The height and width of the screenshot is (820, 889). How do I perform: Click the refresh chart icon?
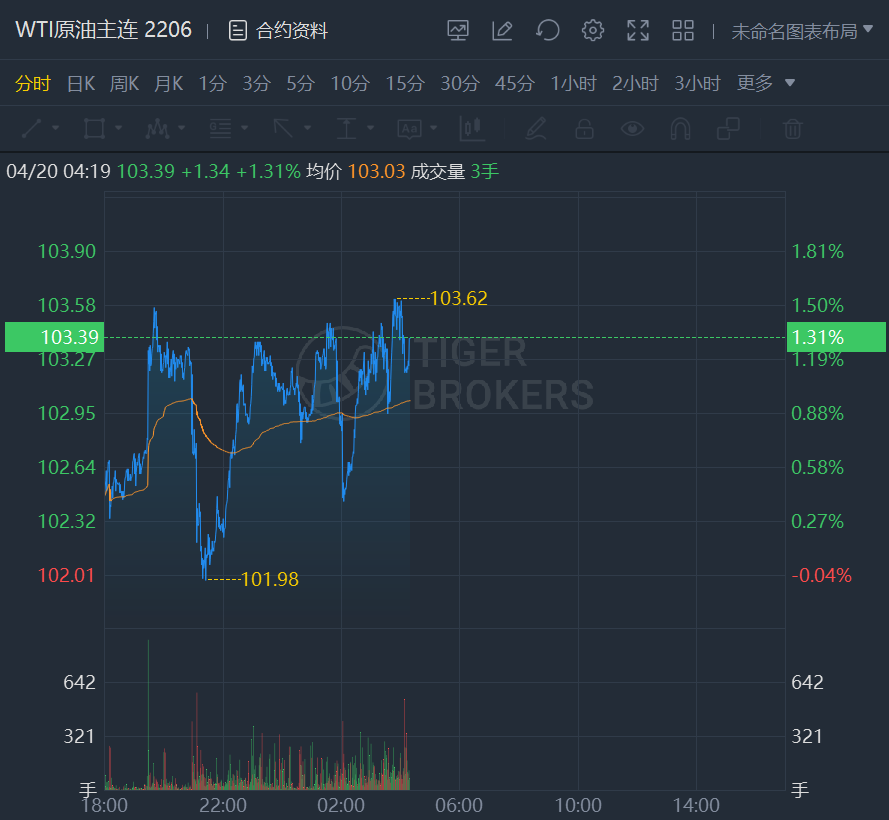[547, 31]
